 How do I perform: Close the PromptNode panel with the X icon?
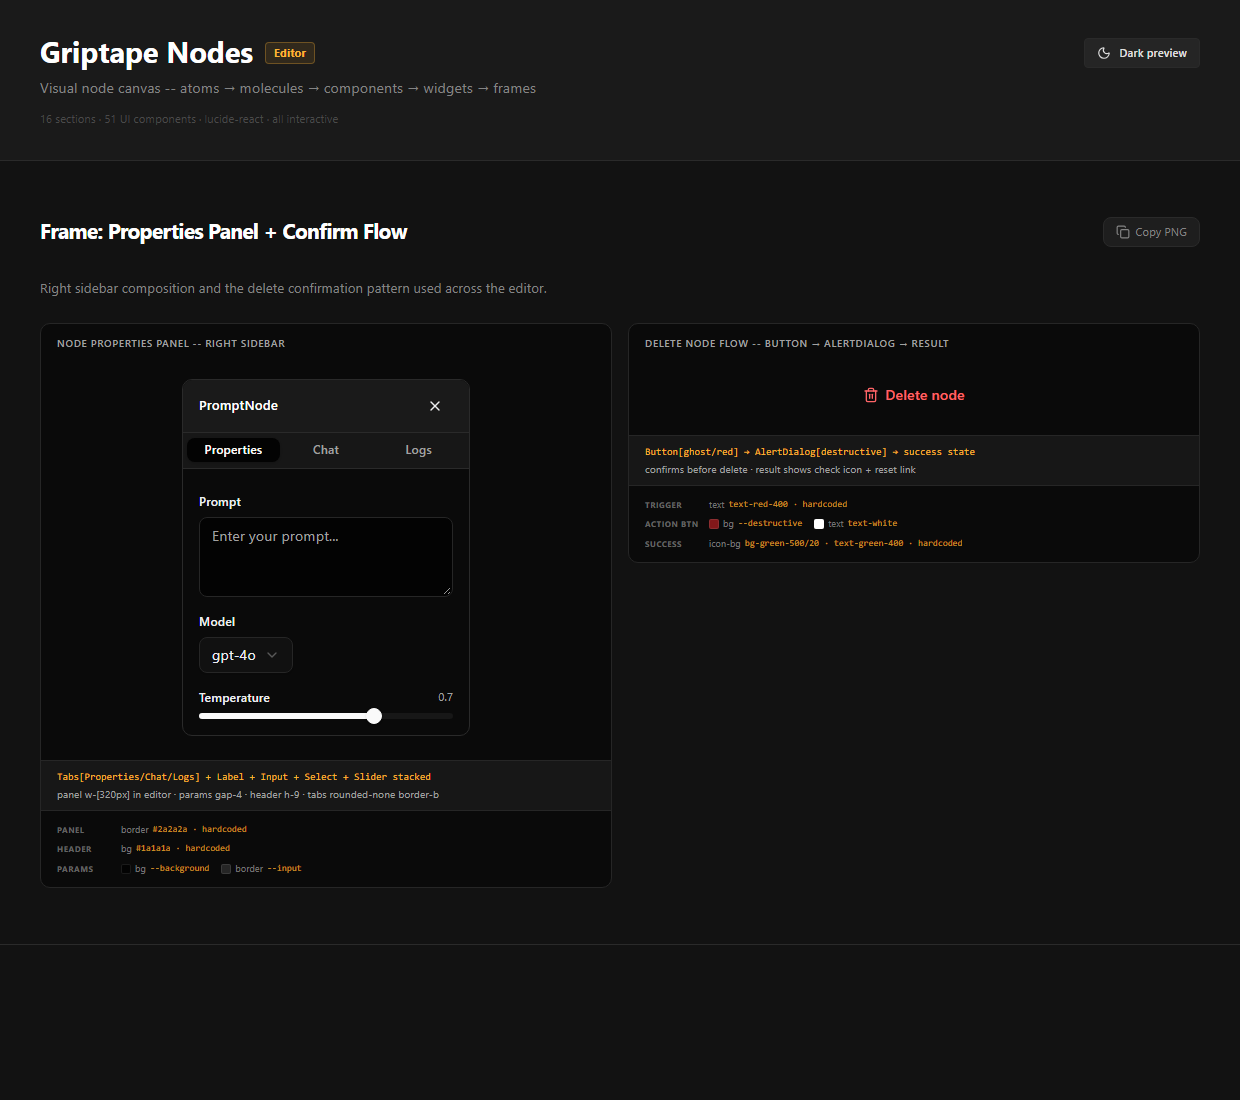[x=435, y=406]
